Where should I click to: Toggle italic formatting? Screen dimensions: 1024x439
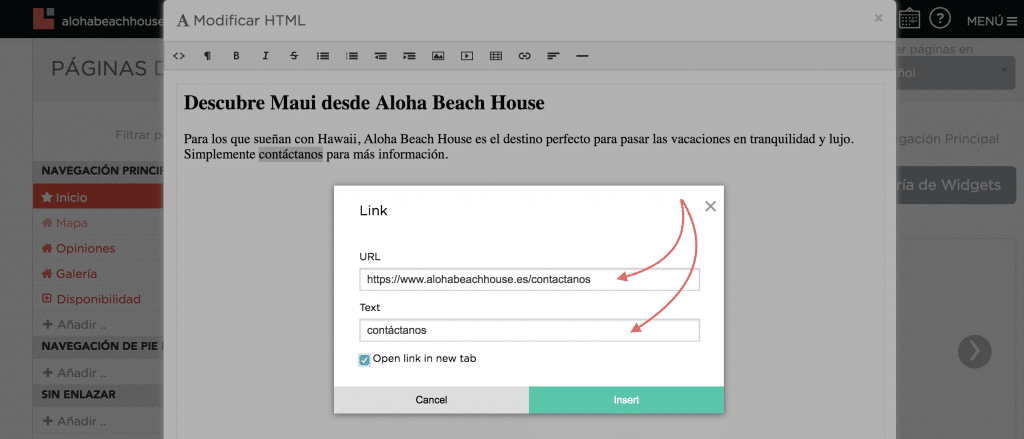[x=265, y=56]
